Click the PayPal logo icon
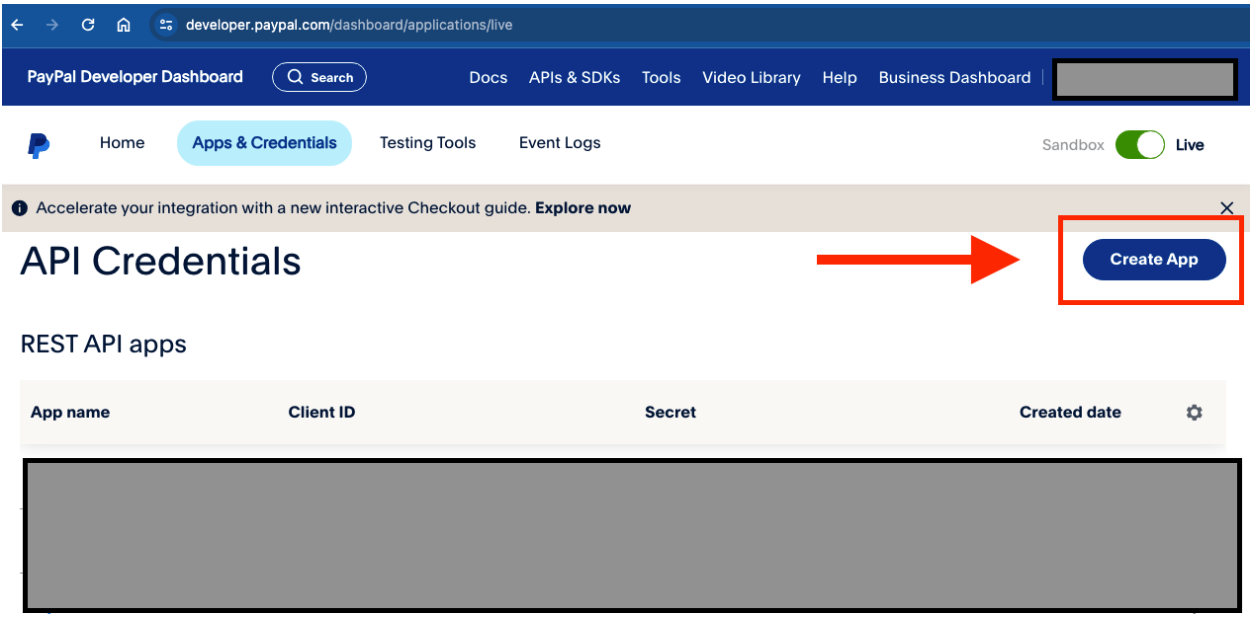 pyautogui.click(x=39, y=145)
